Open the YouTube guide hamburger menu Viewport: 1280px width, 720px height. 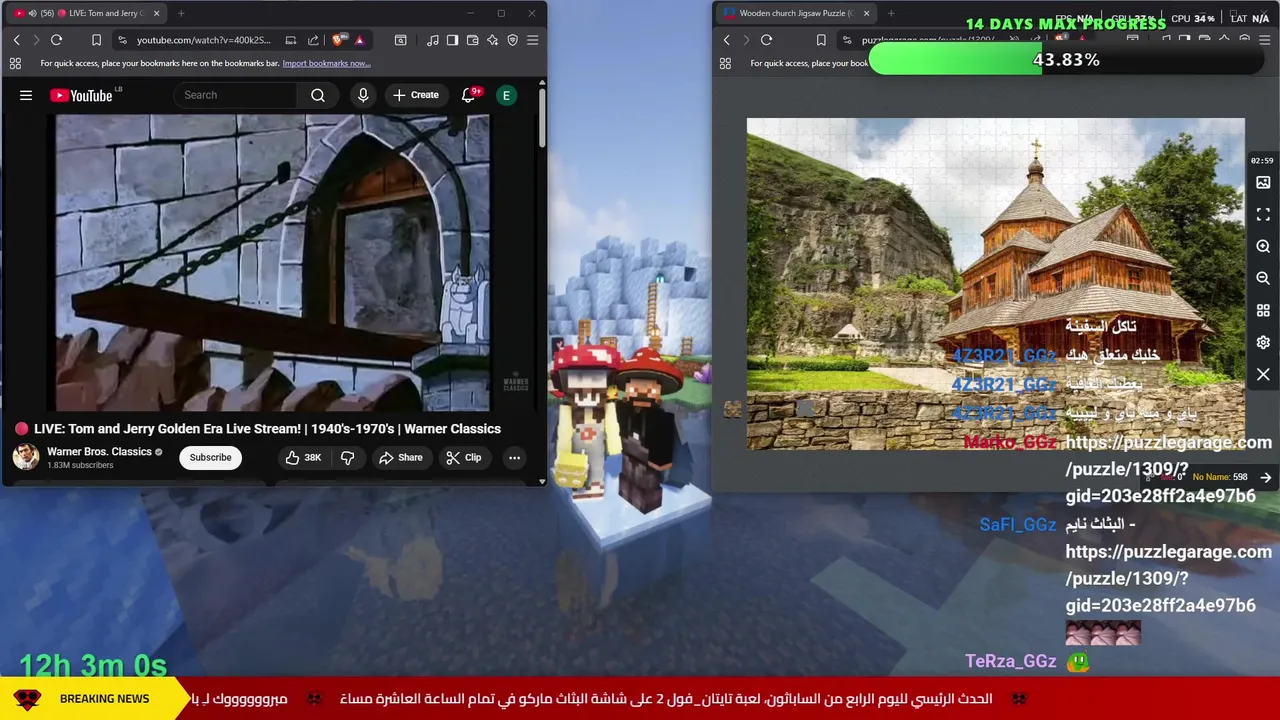pyautogui.click(x=26, y=95)
